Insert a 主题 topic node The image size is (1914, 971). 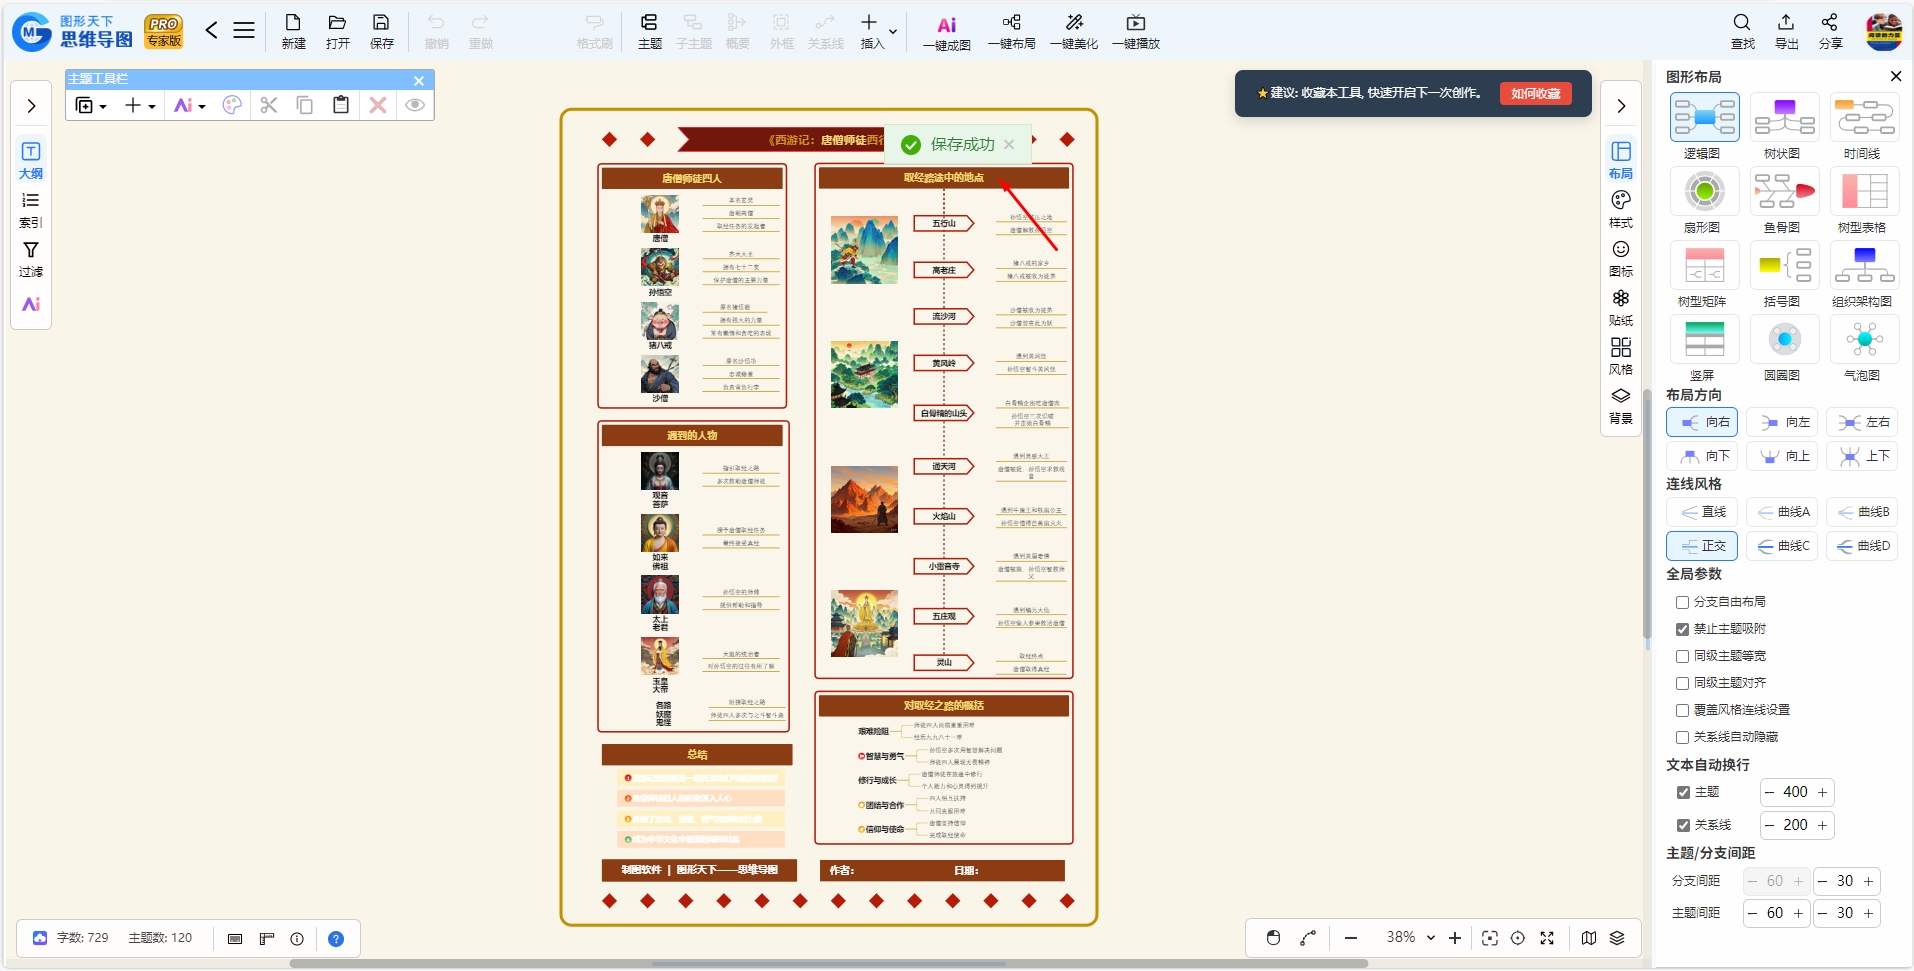pos(649,31)
